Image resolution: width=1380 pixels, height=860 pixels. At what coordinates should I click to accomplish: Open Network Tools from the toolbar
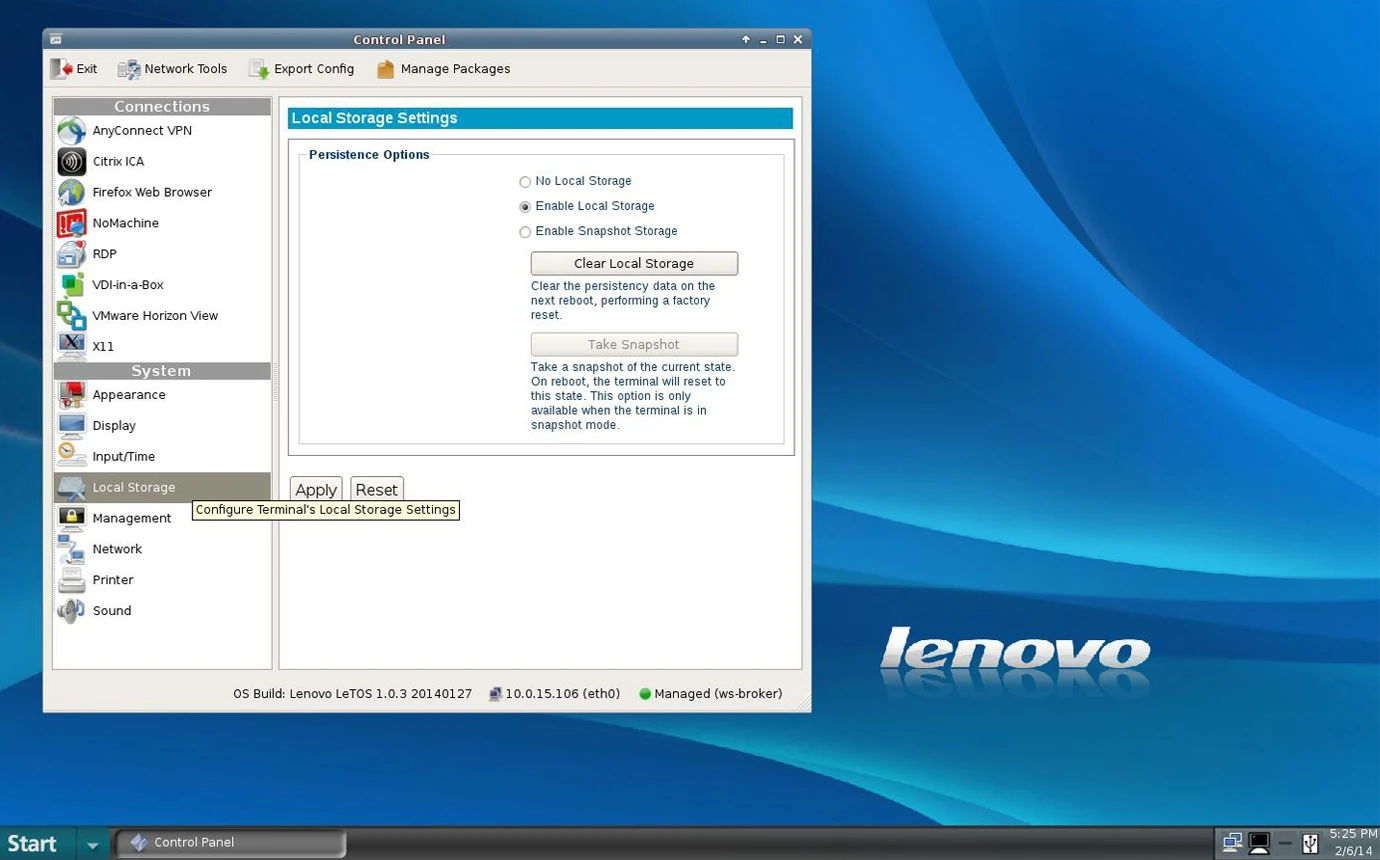(172, 68)
